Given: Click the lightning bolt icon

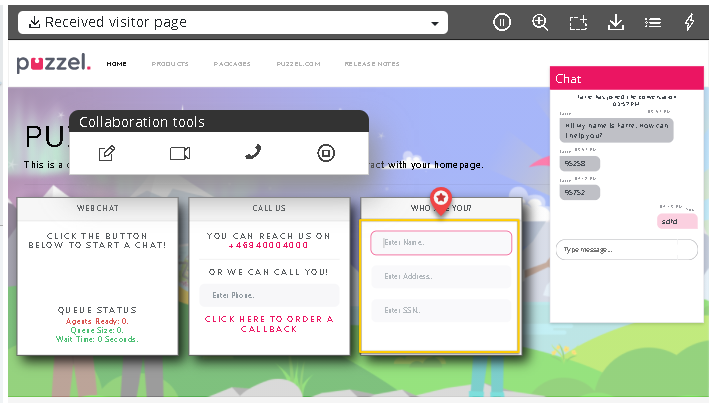Looking at the screenshot, I should [x=689, y=22].
